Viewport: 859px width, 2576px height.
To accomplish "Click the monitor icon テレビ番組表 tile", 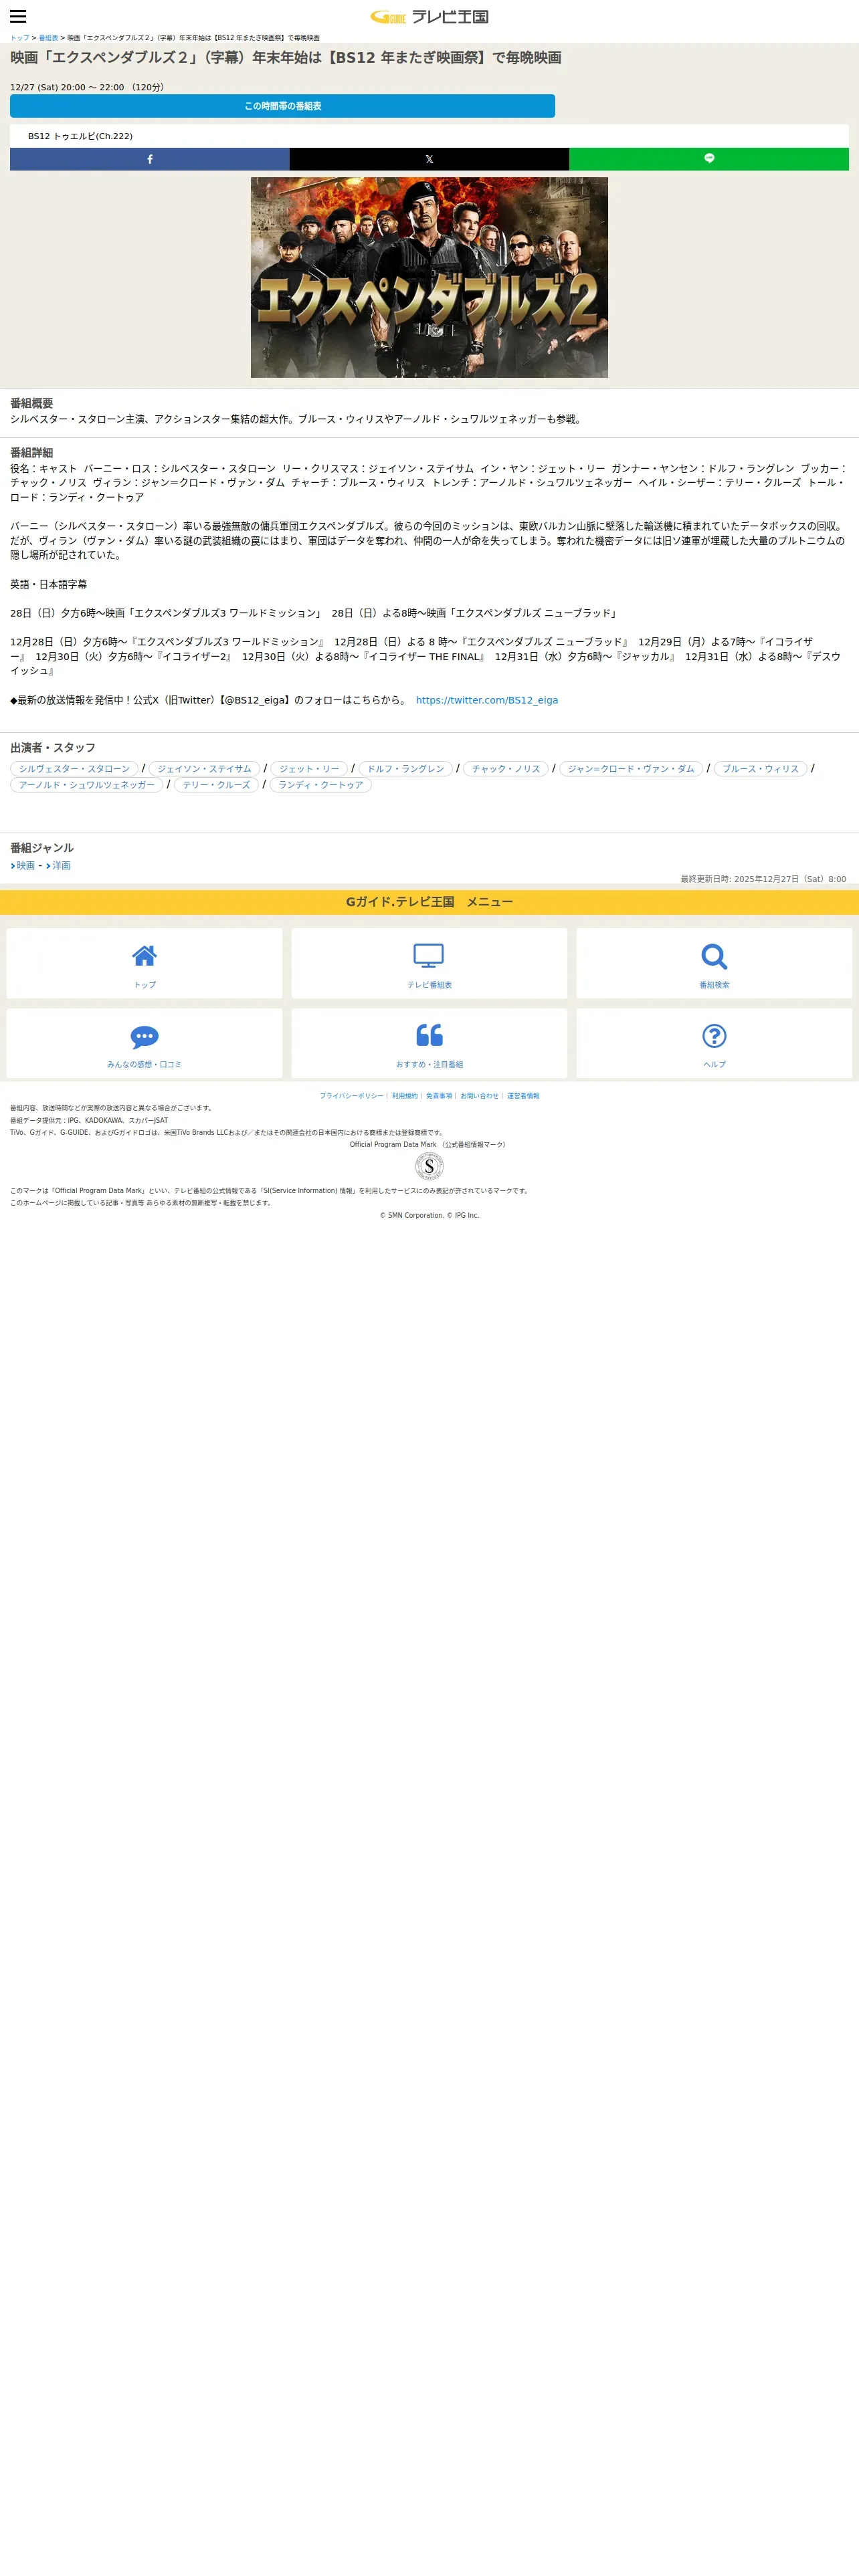I will pyautogui.click(x=429, y=963).
